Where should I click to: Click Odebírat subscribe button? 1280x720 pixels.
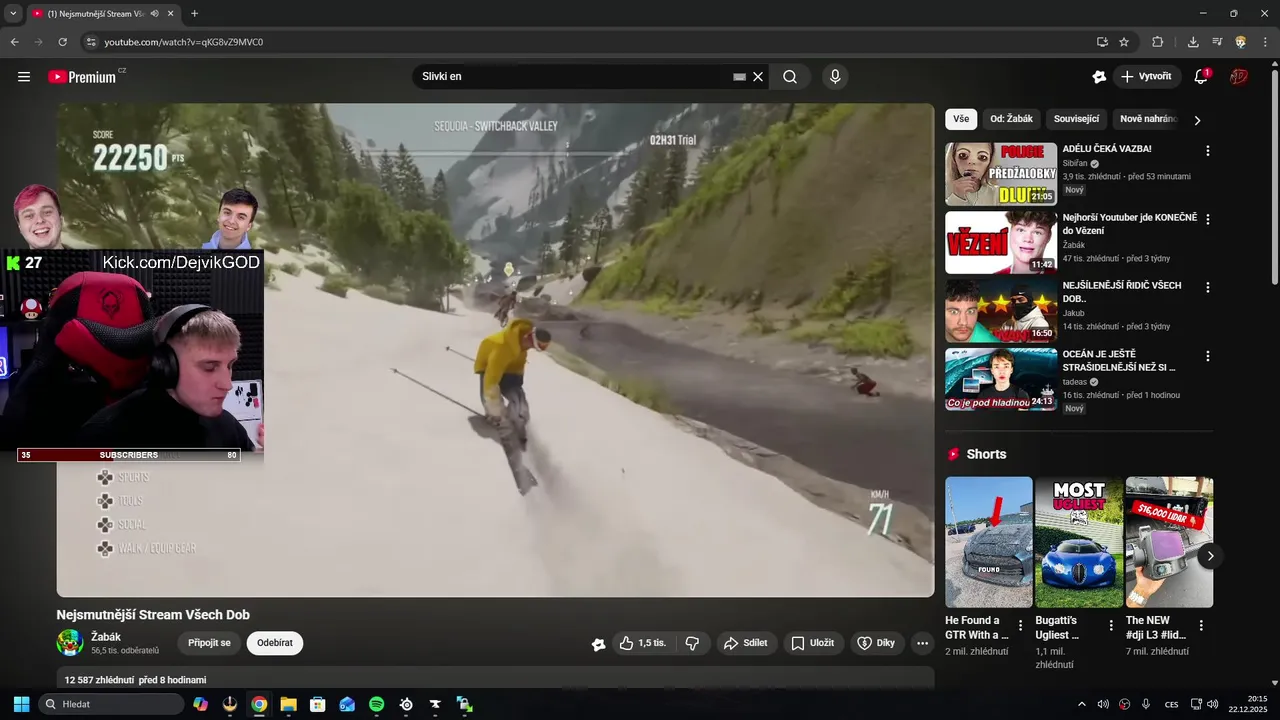(275, 643)
